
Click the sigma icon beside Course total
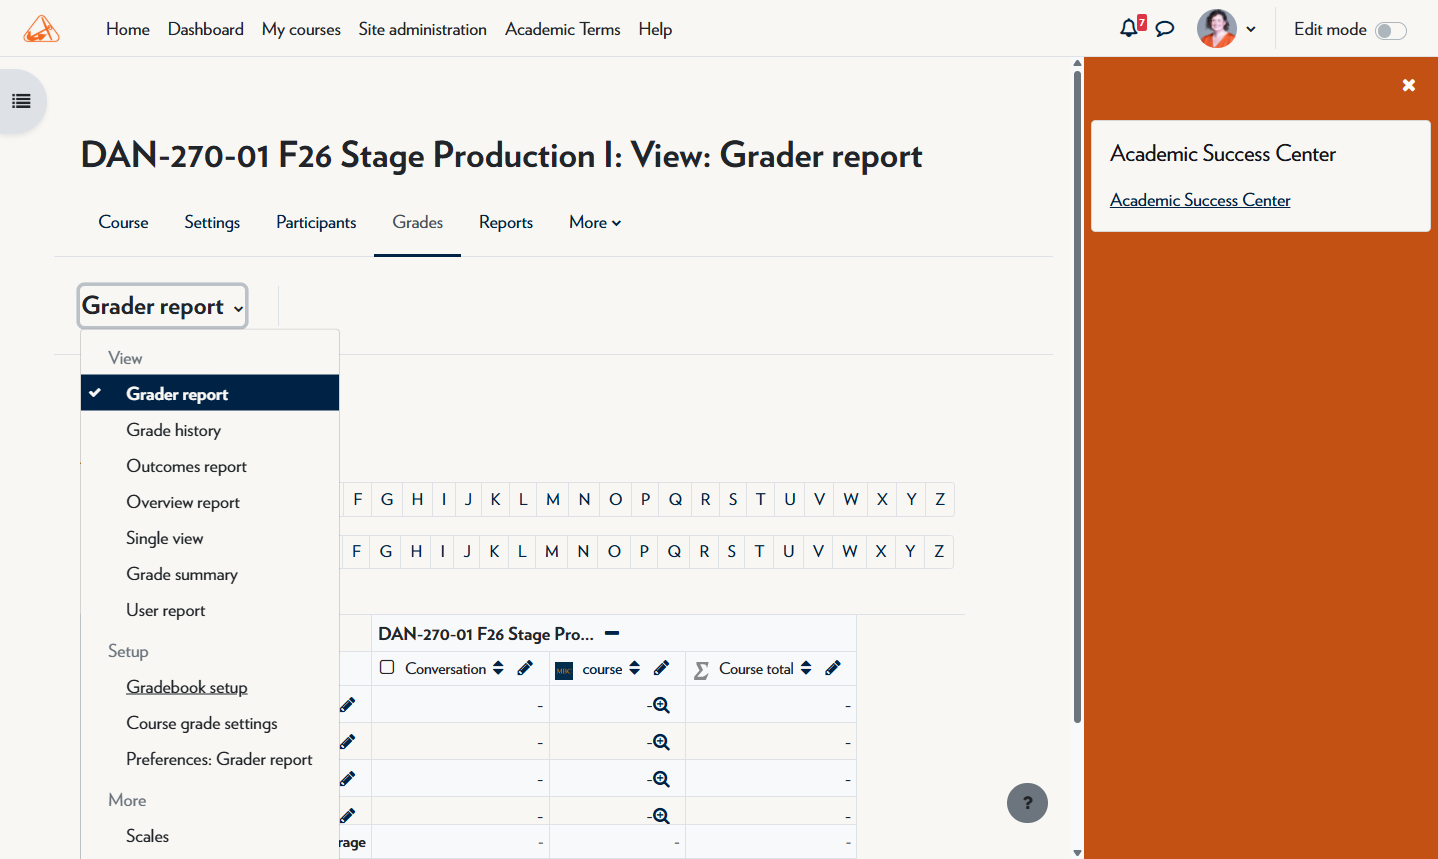[701, 670]
